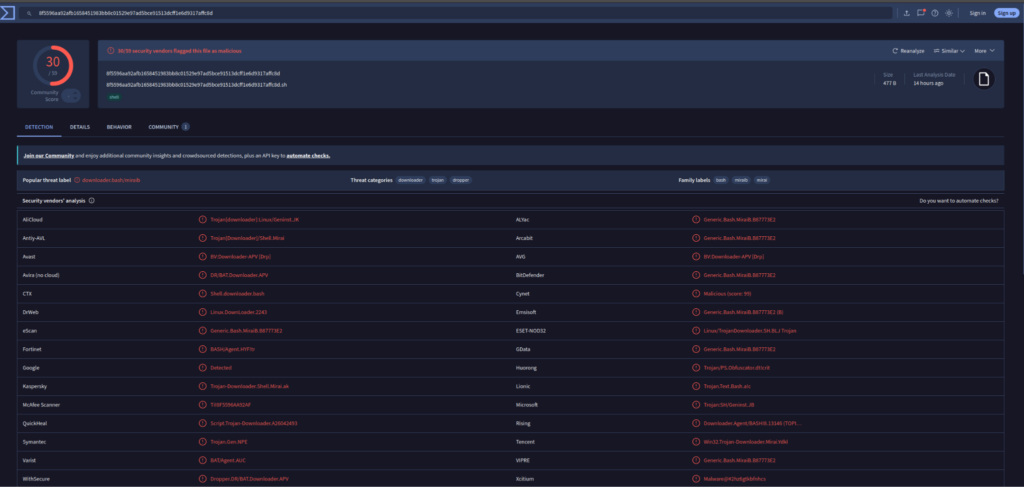Select Huorong result Trojan/PS.Obfuscator
The image size is (1024, 487).
(737, 368)
